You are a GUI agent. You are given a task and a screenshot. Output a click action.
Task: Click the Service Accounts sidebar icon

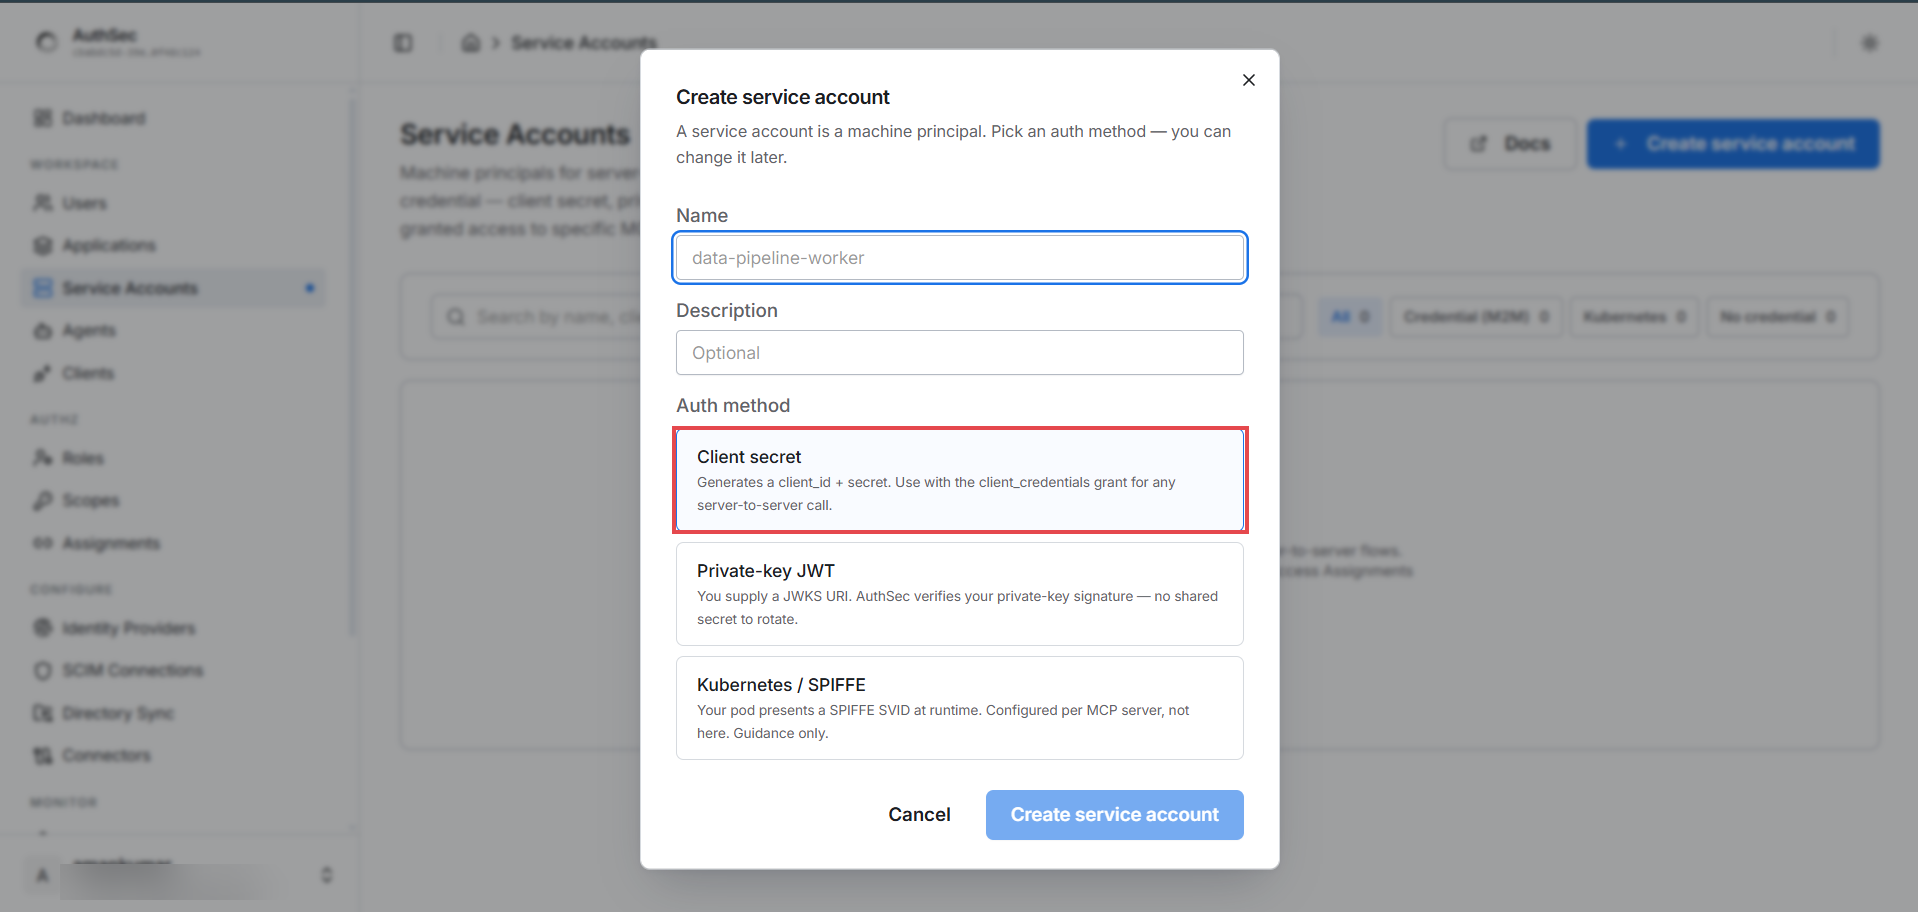pyautogui.click(x=43, y=288)
